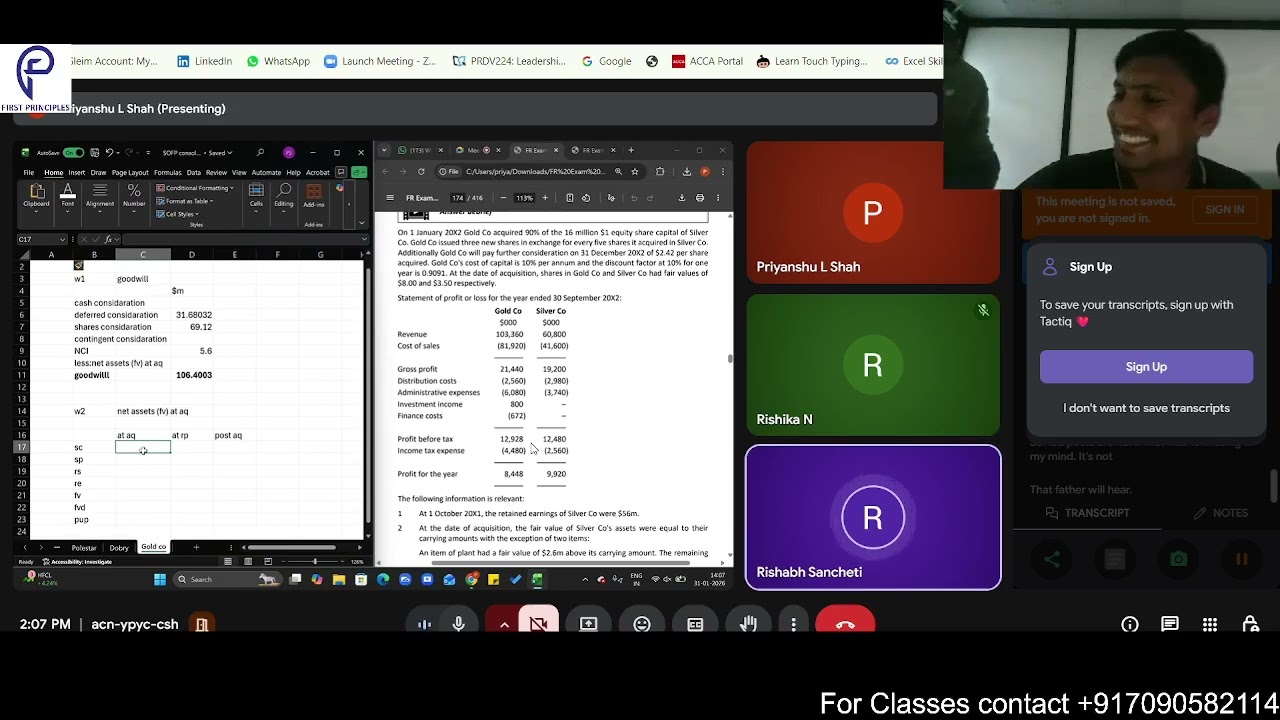Open the WhatsApp bookmark
The image size is (1280, 720).
(x=278, y=61)
